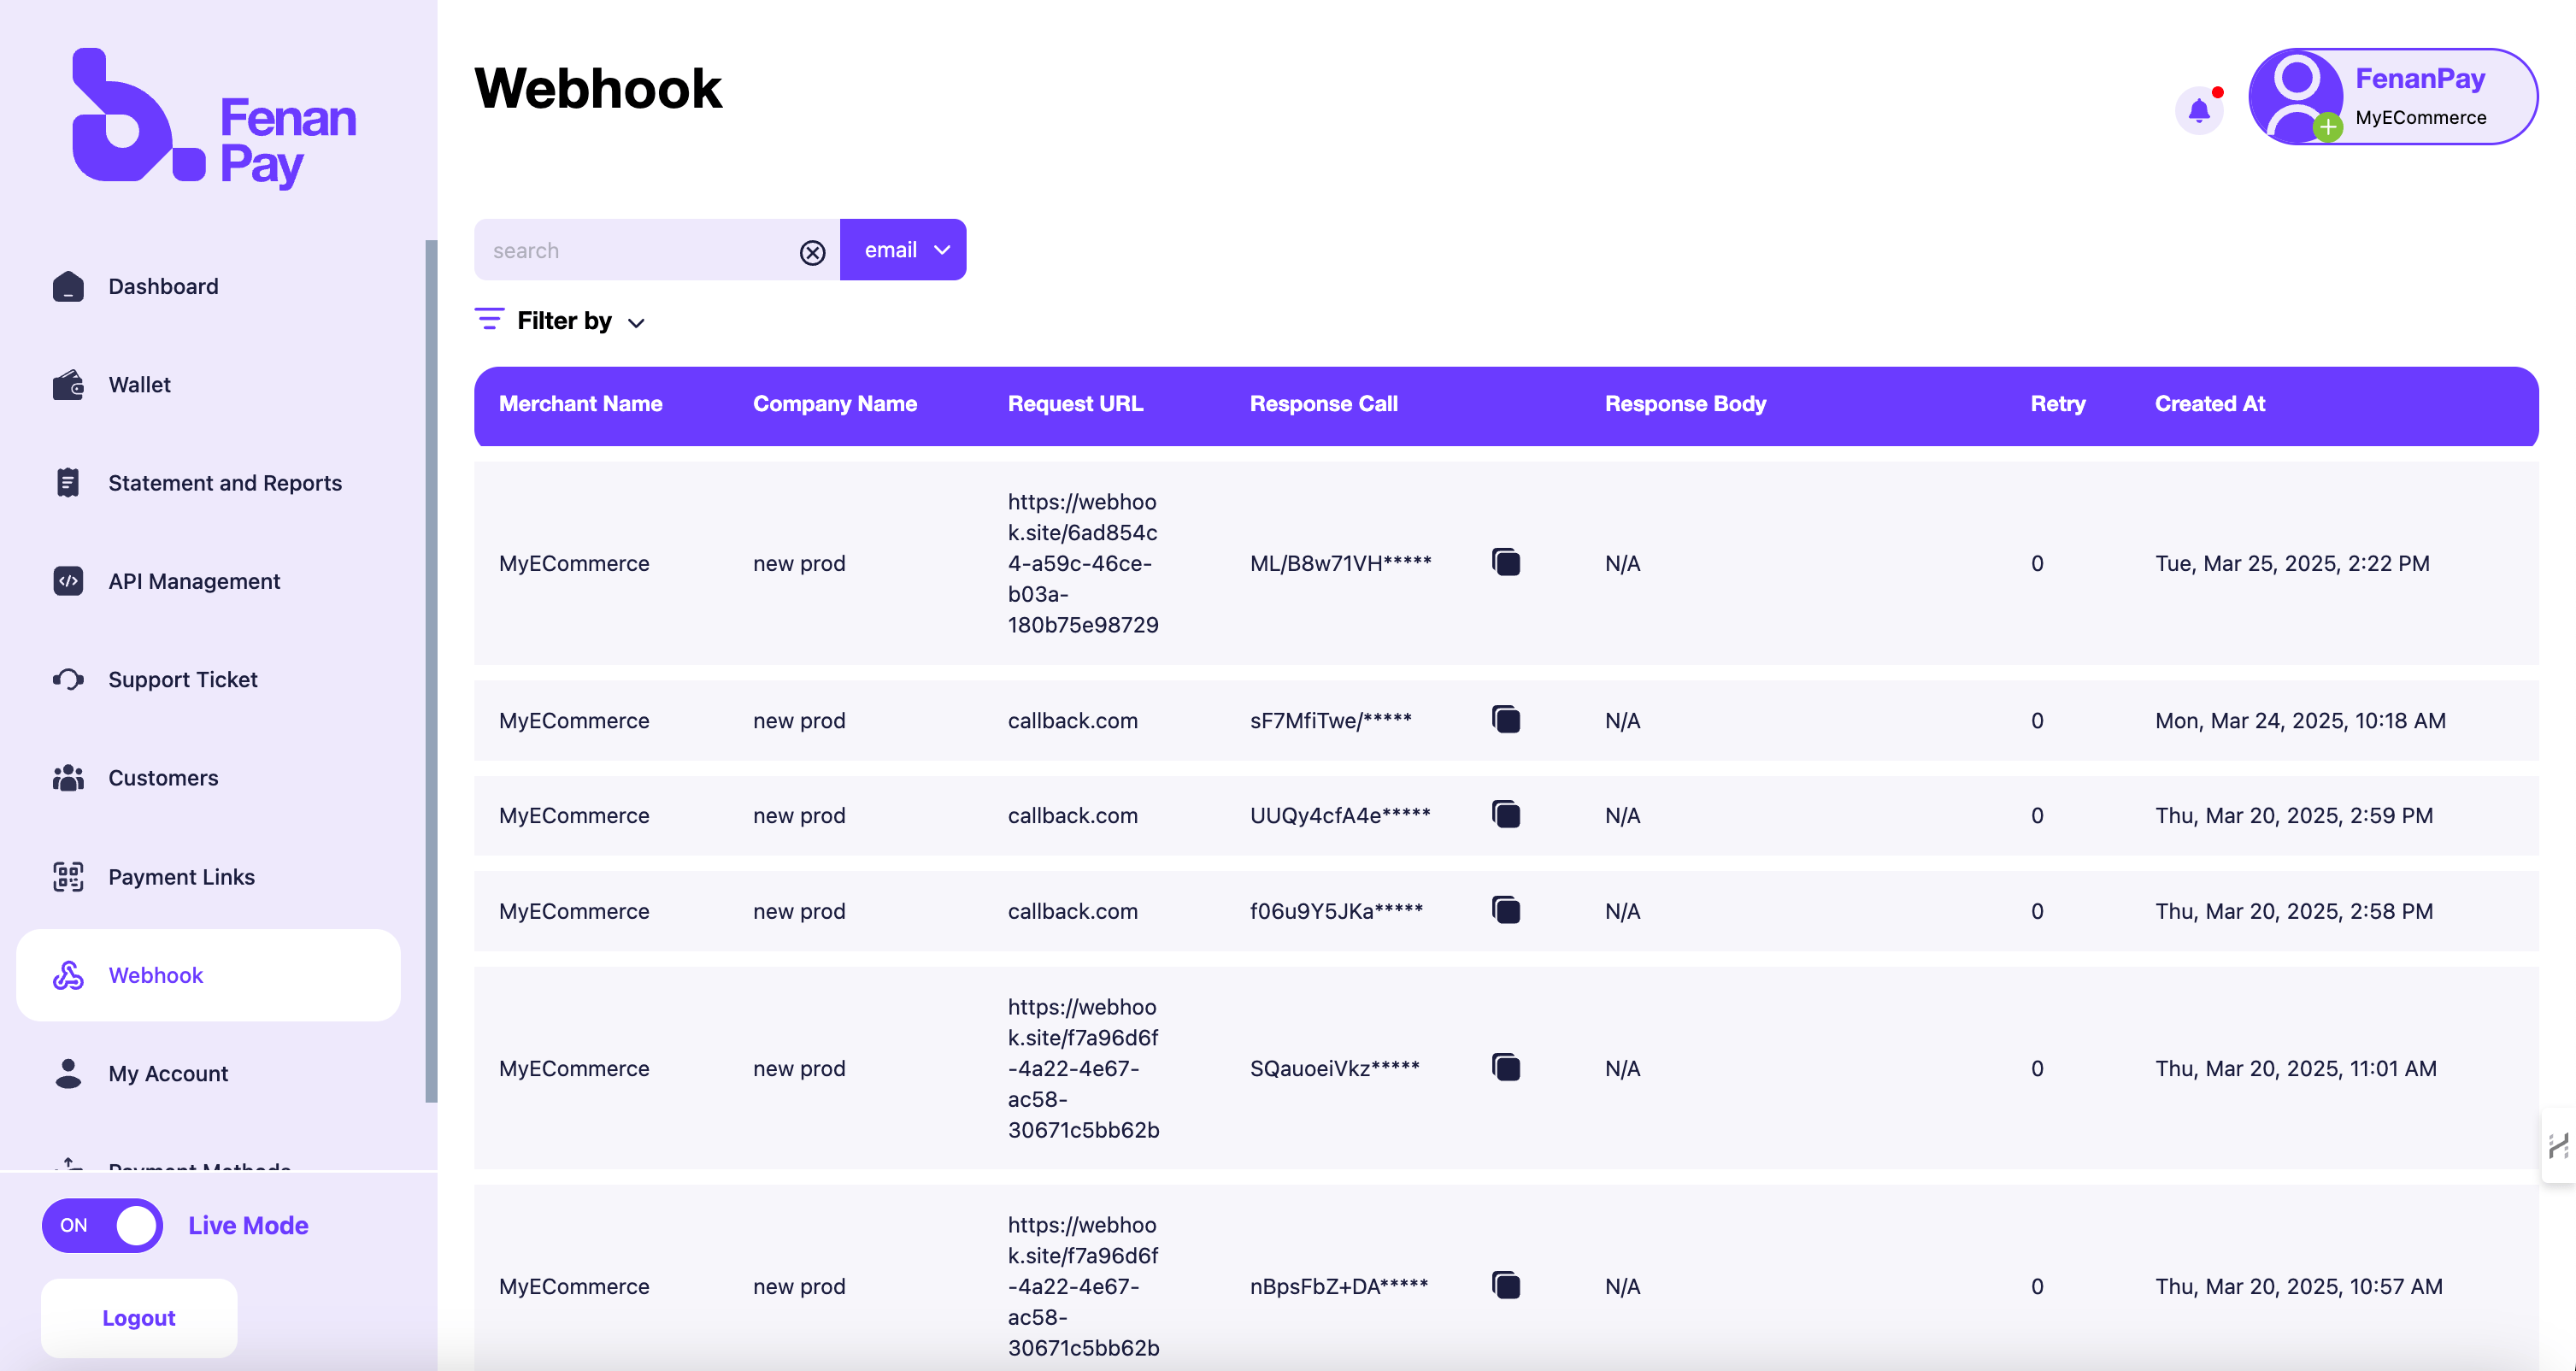Click Response Call column header
Viewport: 2576px width, 1371px height.
[1324, 404]
